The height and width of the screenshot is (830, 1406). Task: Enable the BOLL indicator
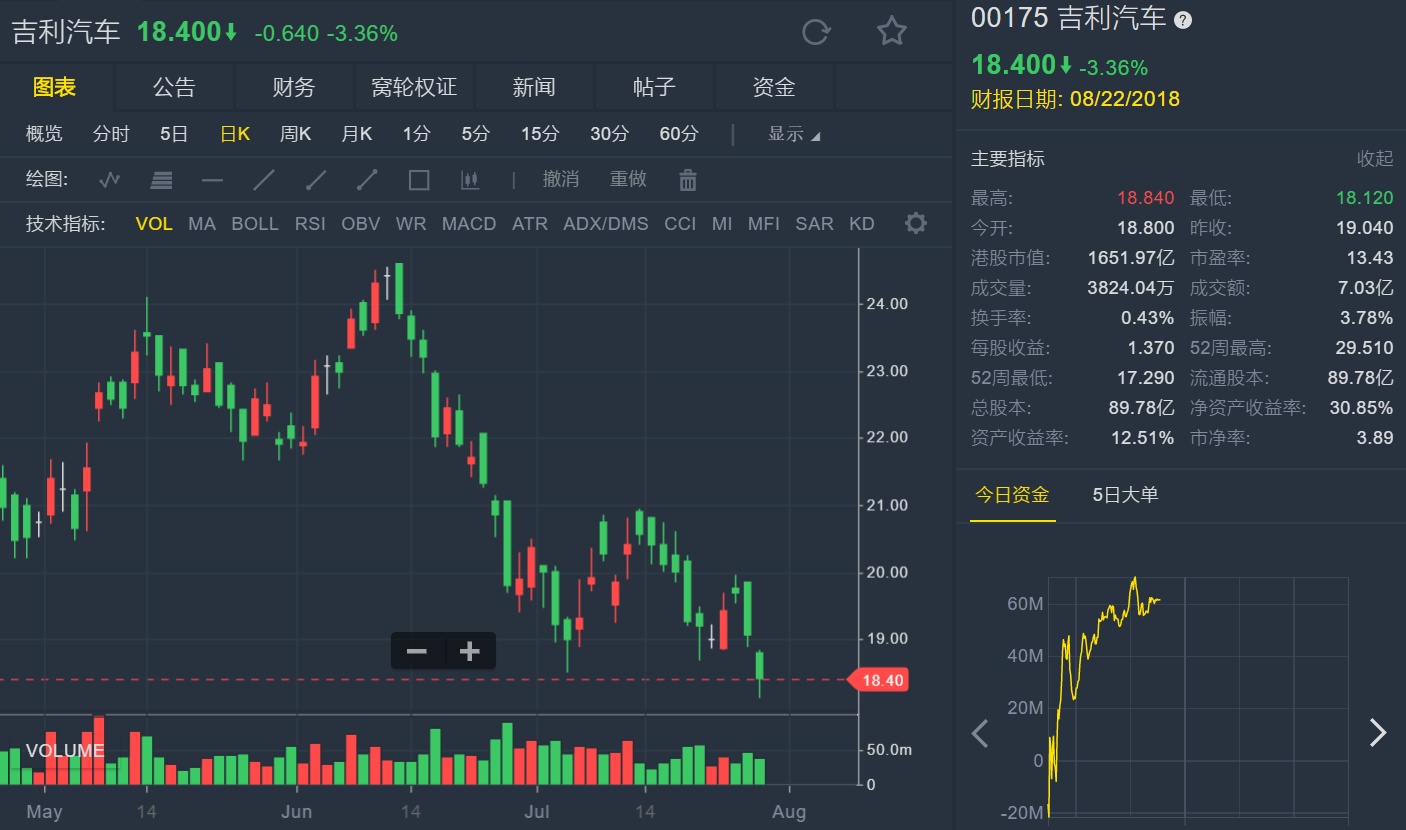click(x=255, y=224)
